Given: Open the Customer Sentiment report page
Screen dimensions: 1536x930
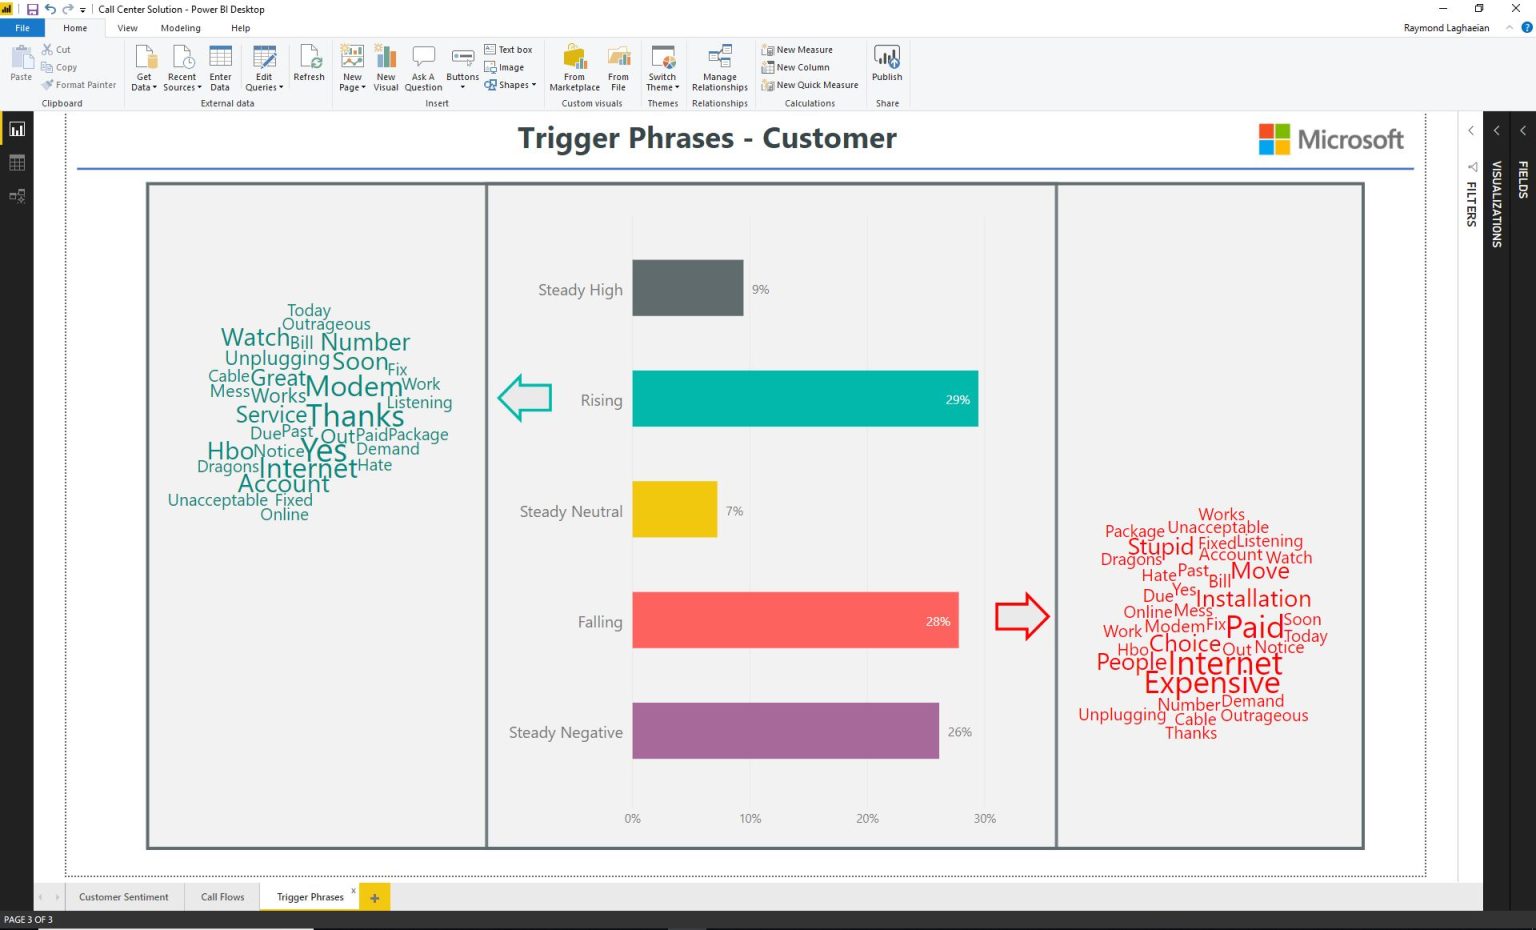Looking at the screenshot, I should [x=123, y=897].
